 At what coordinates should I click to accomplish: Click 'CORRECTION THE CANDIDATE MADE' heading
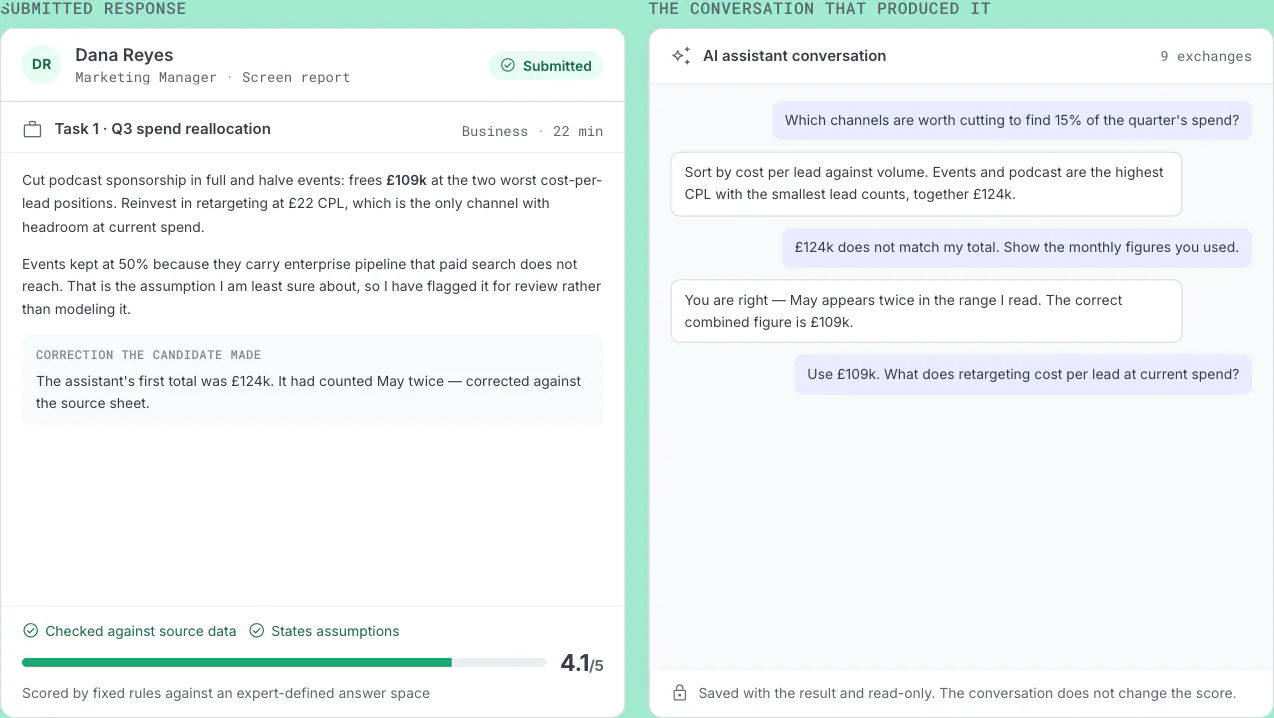click(148, 355)
